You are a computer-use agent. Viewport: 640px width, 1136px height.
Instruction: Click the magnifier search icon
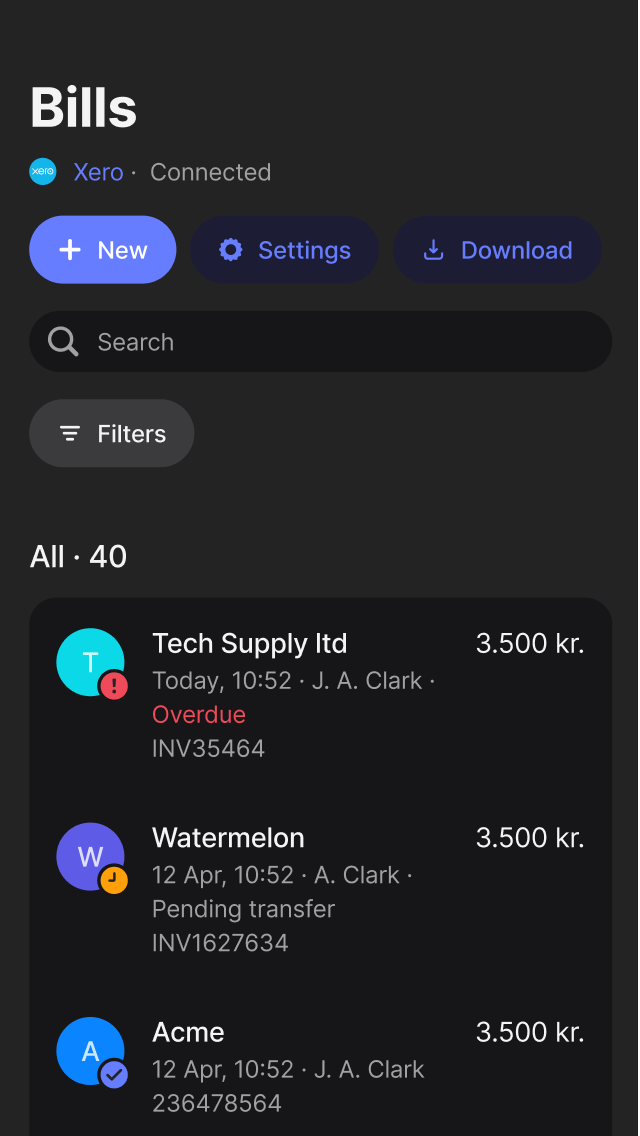pos(63,342)
